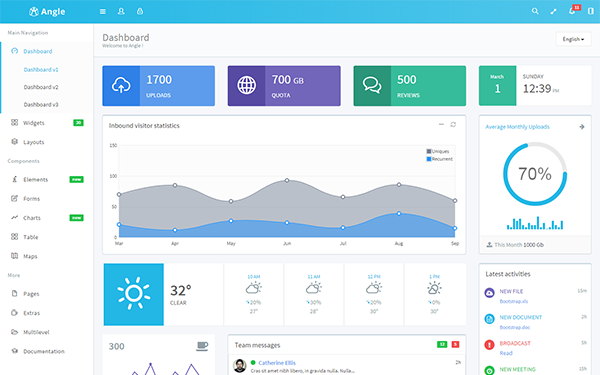The image size is (600, 375).
Task: Select Dashboard v2 in sidebar
Action: pos(41,87)
